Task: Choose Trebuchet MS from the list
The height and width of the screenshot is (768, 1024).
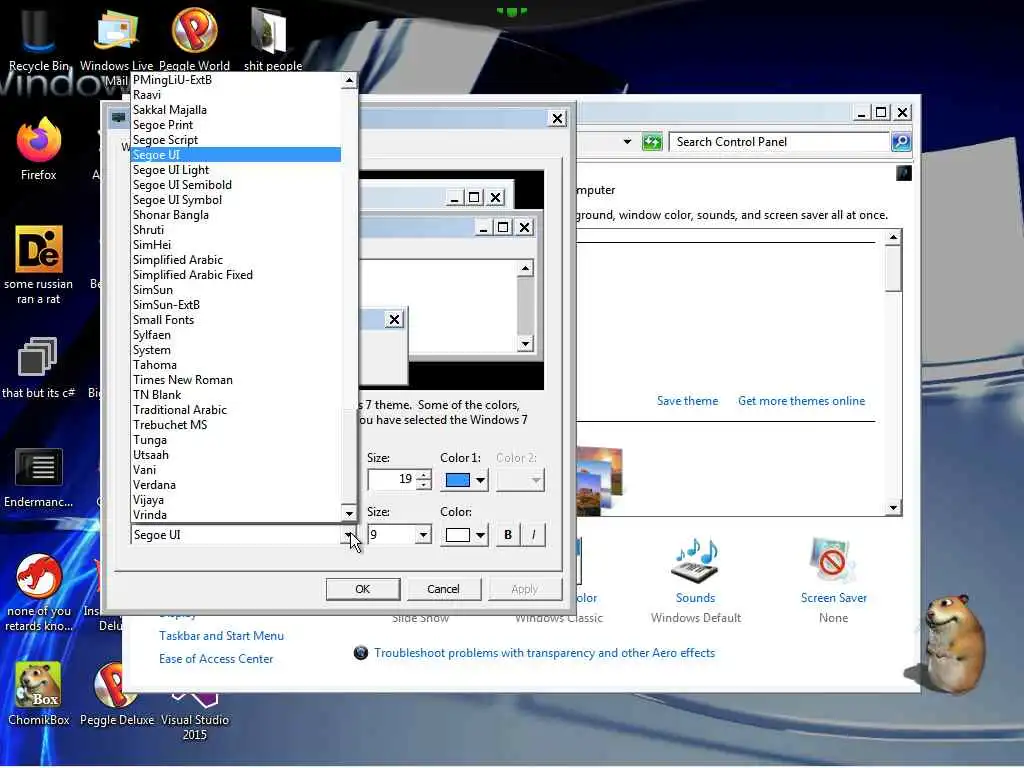Action: point(236,425)
